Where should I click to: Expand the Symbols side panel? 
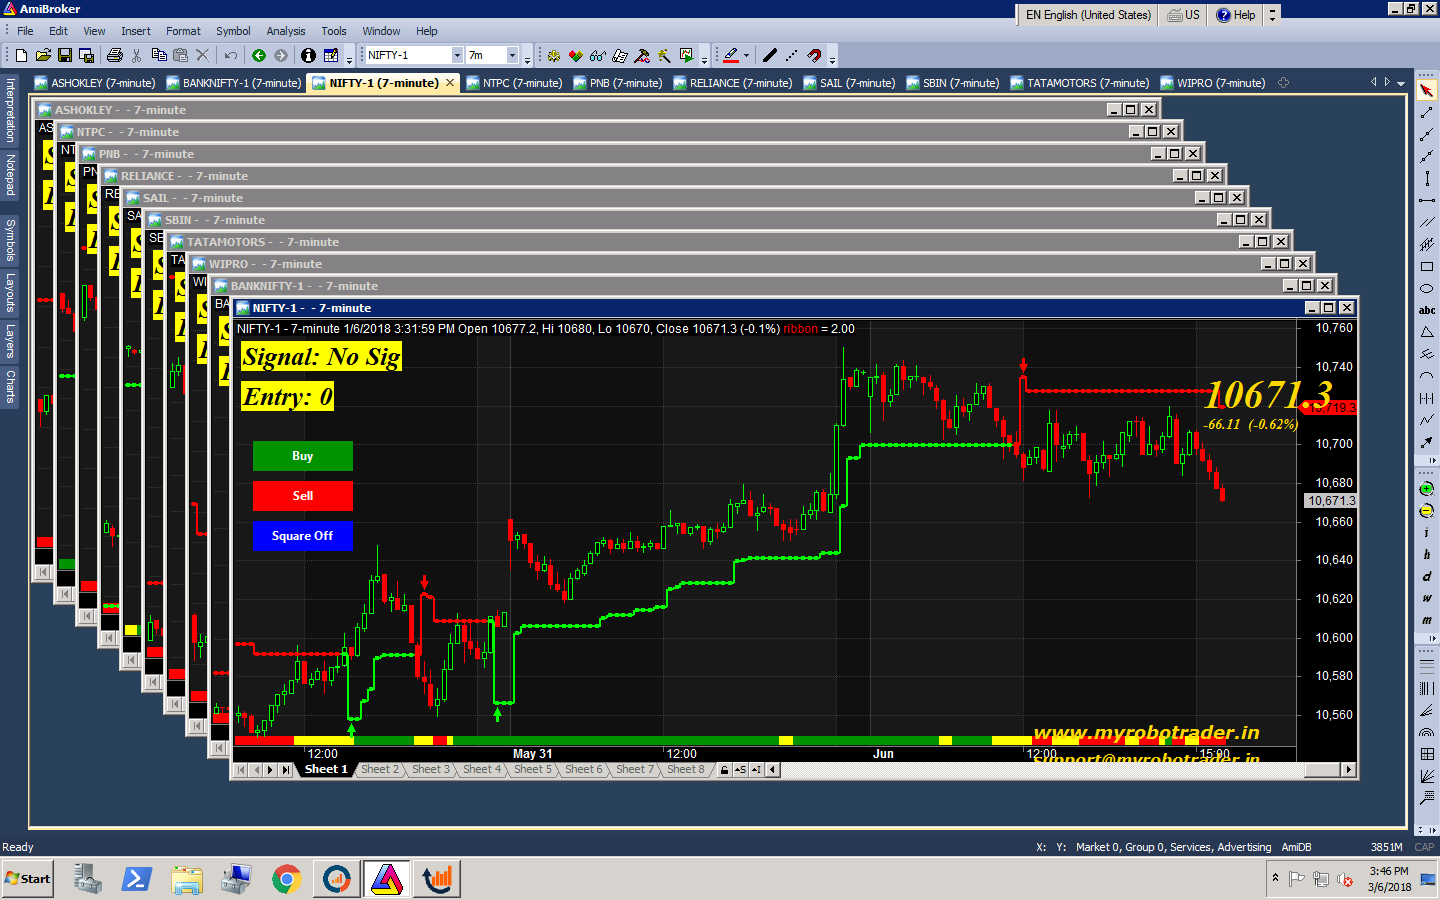click(10, 239)
